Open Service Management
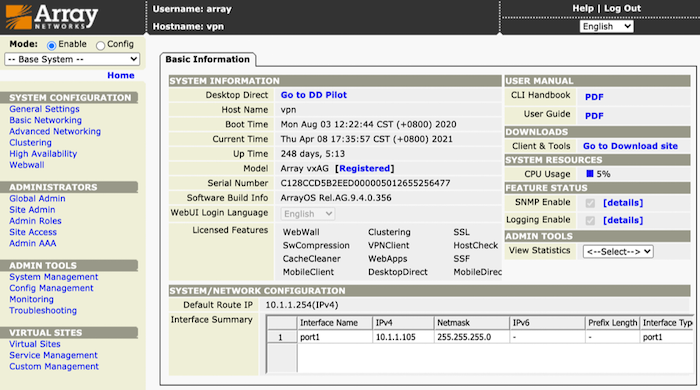This screenshot has height=390, width=700. tap(53, 355)
